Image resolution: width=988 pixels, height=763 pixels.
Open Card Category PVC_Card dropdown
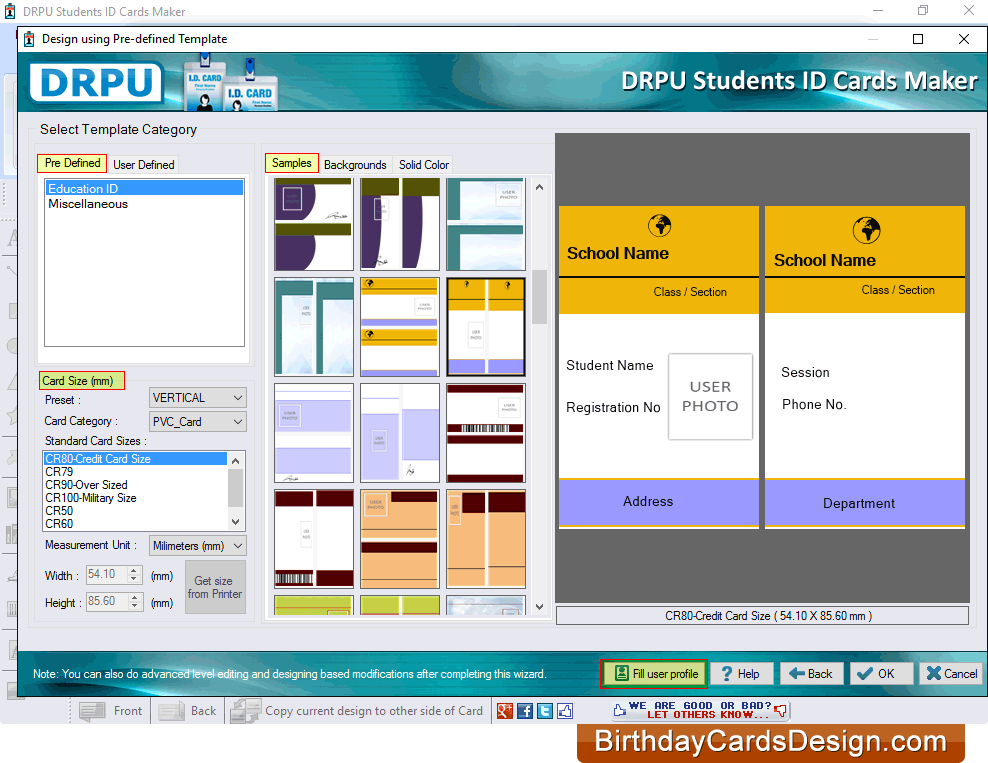197,422
